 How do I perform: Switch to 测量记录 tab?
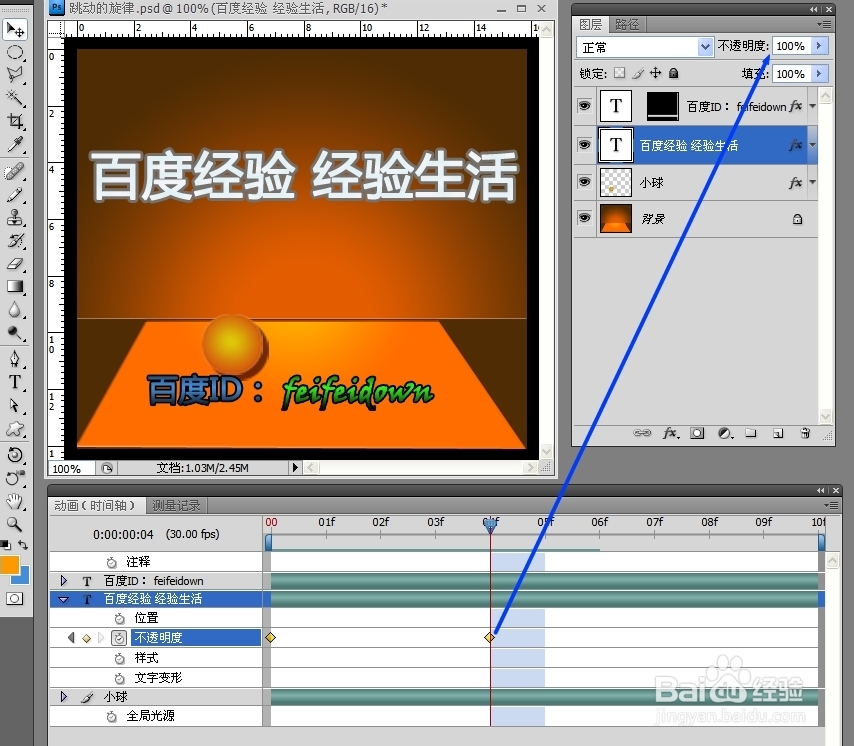[176, 505]
